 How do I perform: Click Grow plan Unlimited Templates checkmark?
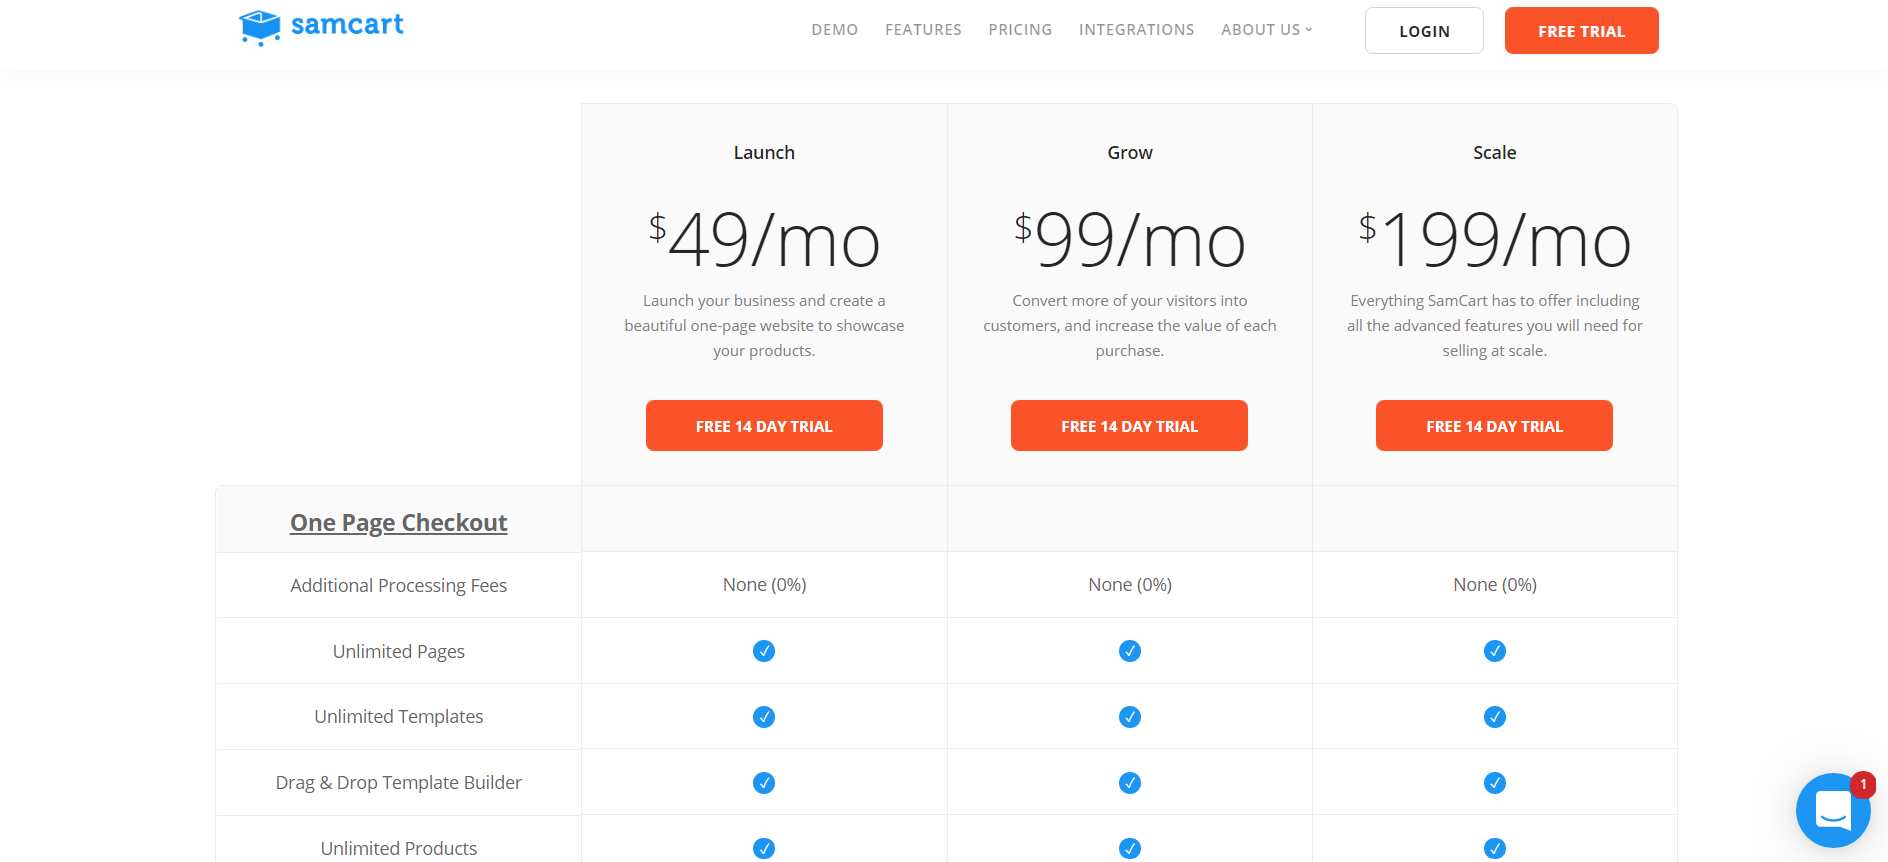click(x=1130, y=717)
